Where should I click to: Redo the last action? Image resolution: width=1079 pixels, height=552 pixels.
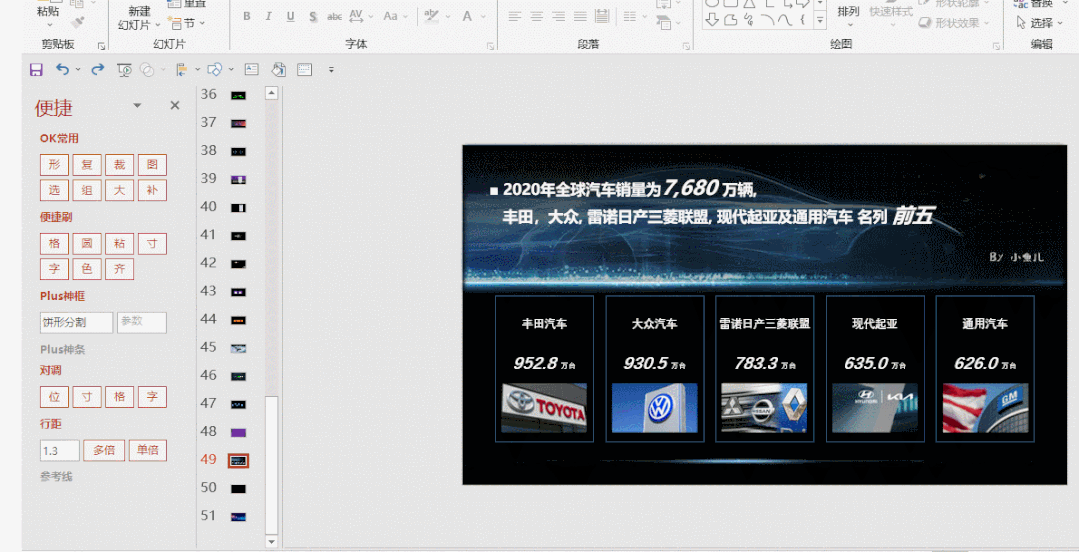click(x=98, y=69)
